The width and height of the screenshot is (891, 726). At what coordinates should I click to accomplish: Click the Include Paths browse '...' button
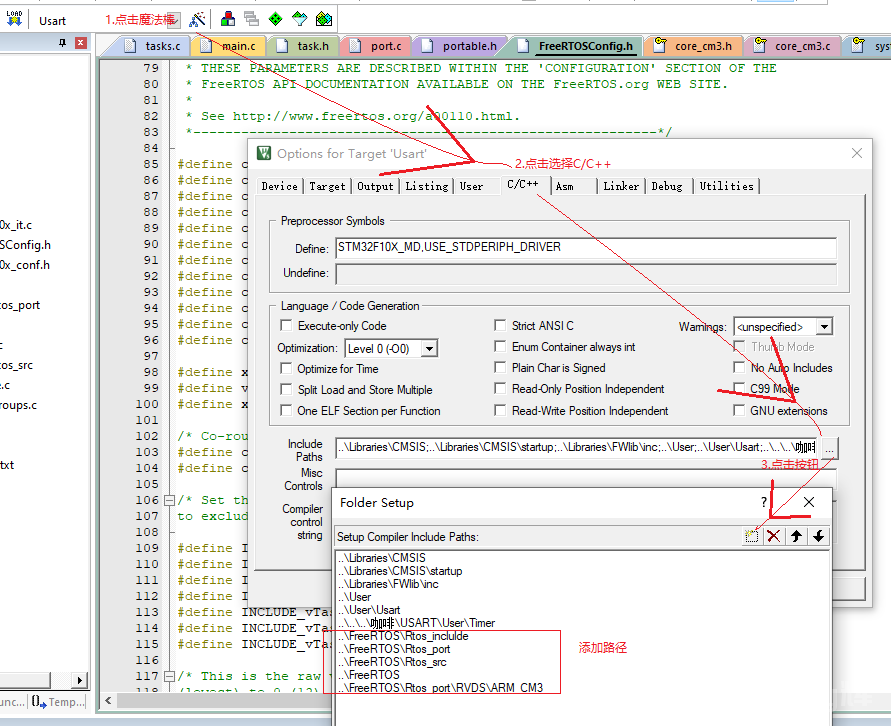[x=830, y=447]
